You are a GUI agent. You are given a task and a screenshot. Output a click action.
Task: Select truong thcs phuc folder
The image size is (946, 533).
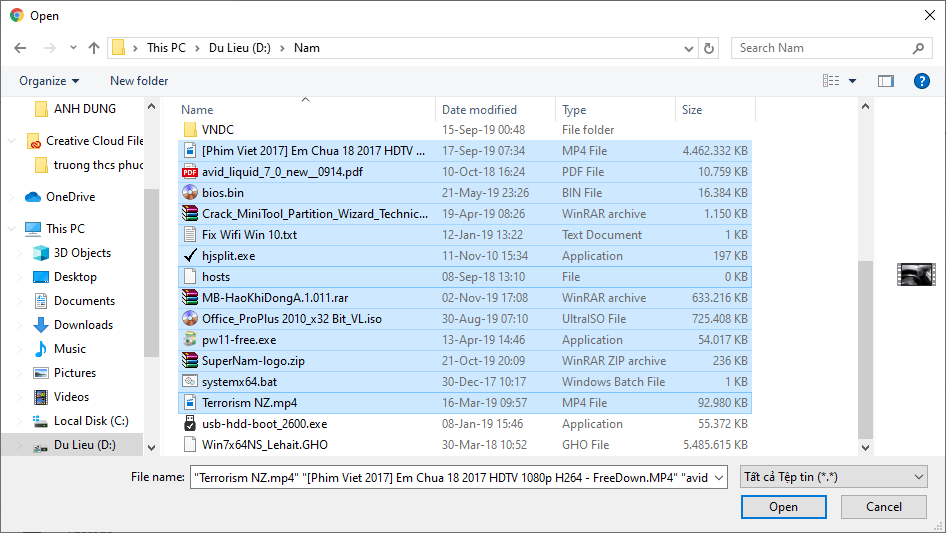pos(98,165)
